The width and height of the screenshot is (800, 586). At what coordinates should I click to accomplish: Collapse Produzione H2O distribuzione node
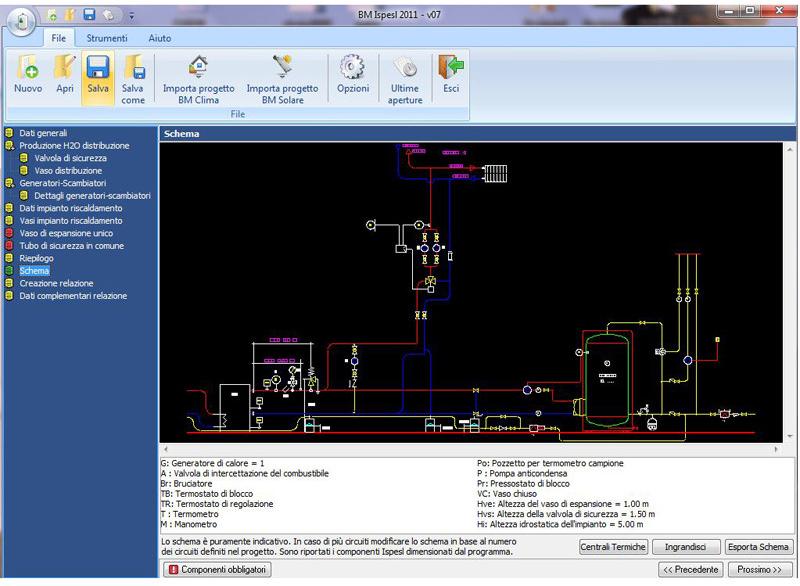click(x=9, y=146)
